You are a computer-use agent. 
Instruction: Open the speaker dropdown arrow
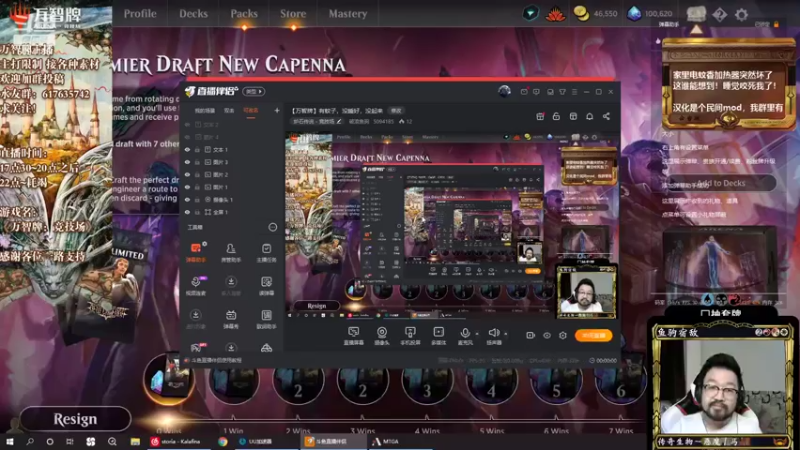(x=506, y=334)
